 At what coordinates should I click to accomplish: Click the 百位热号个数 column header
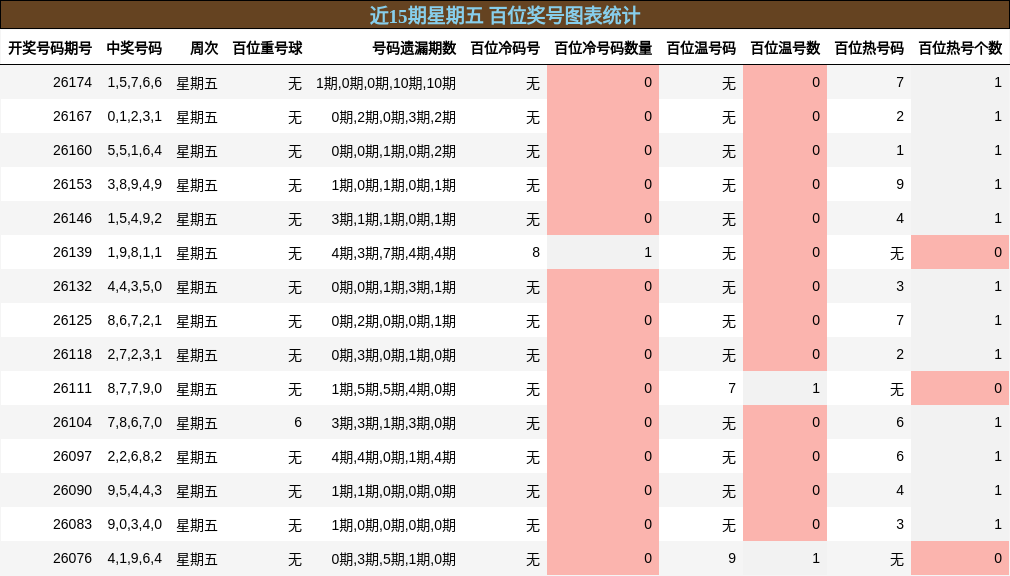click(x=960, y=48)
